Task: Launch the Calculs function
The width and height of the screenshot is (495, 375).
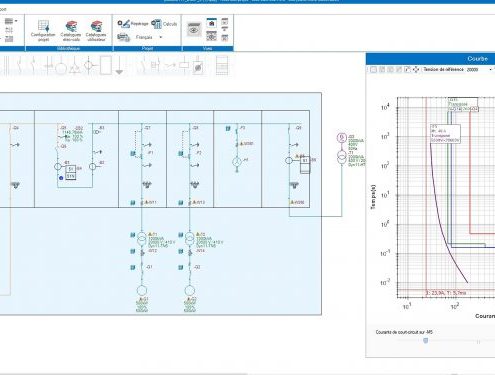Action: [164, 24]
